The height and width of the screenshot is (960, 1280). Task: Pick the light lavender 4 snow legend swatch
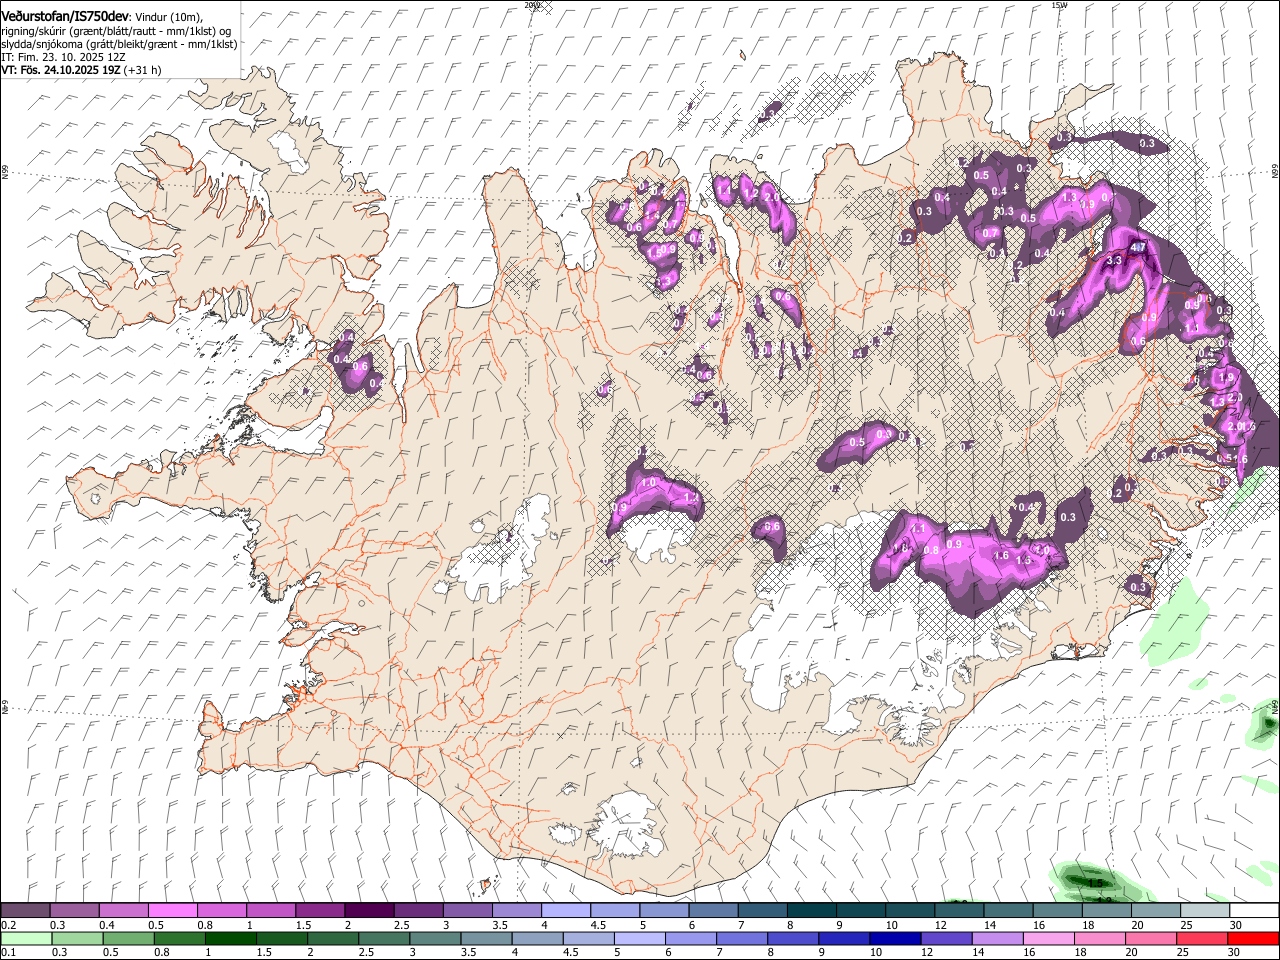pos(566,911)
